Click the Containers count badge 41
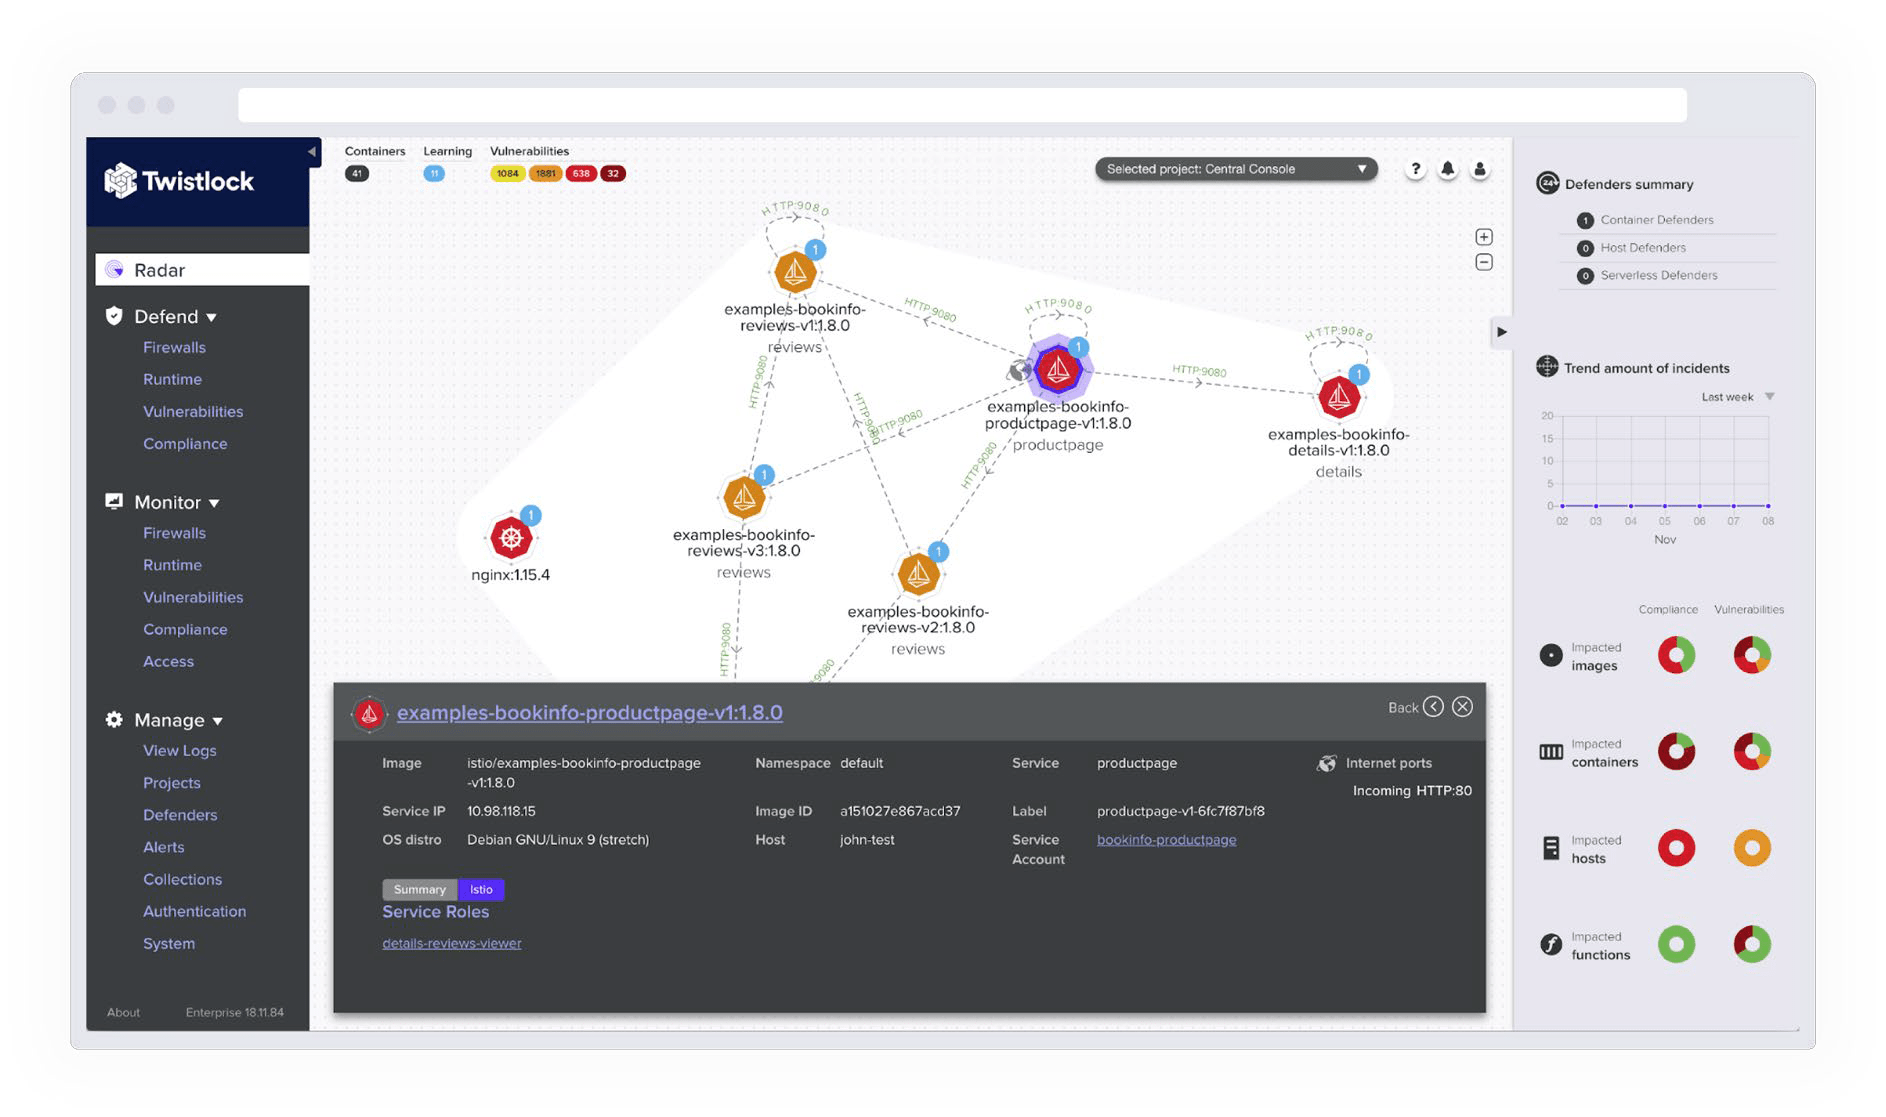1886x1117 pixels. [x=357, y=173]
